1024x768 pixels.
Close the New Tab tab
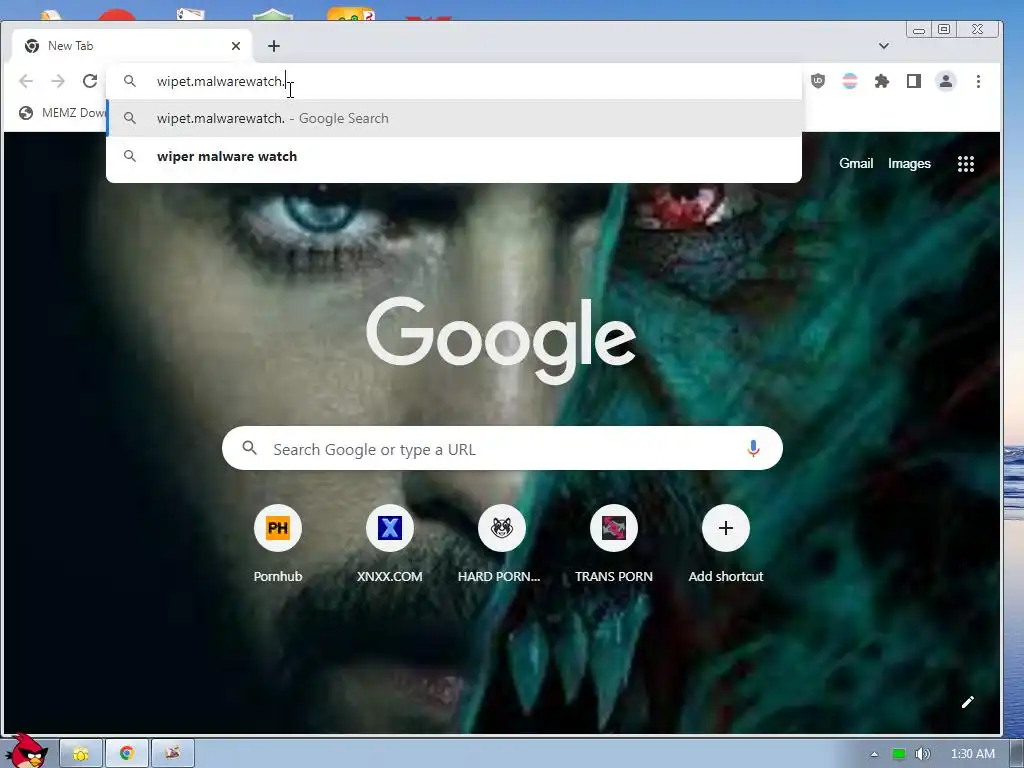tap(236, 46)
